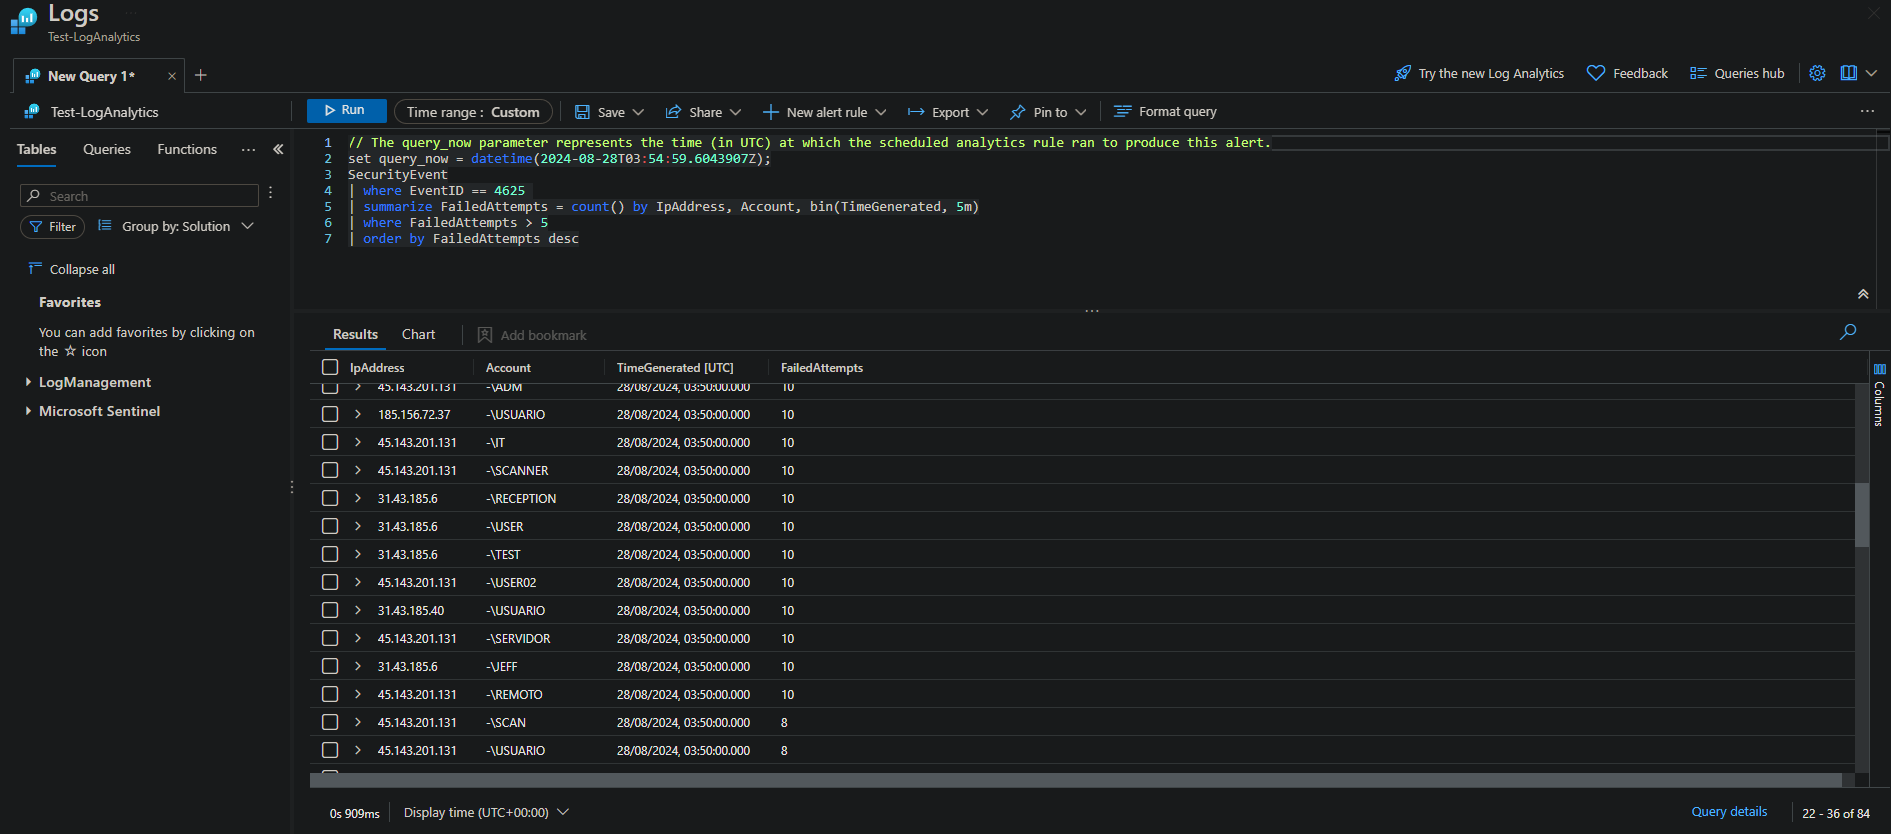The height and width of the screenshot is (834, 1891).
Task: Click the Save disk icon
Action: [582, 112]
